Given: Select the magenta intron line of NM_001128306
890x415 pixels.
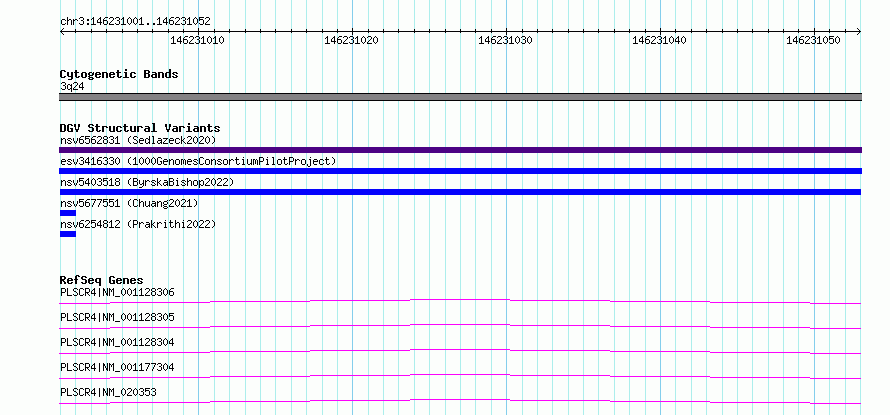Looking at the screenshot, I should point(460,299).
